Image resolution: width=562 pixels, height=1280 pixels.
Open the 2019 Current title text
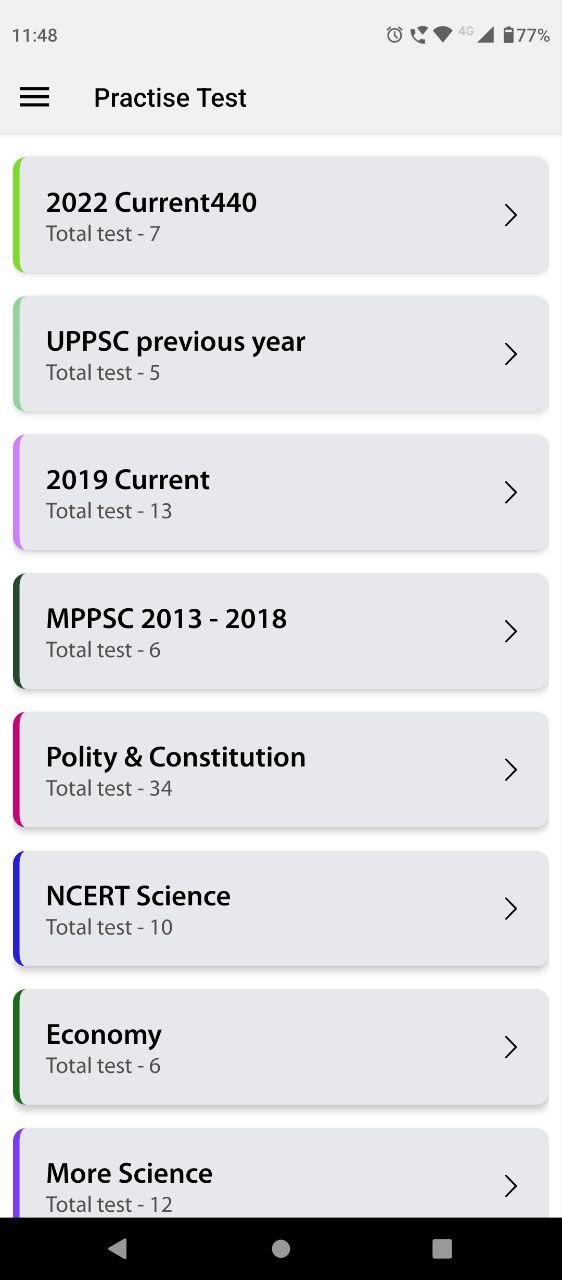coord(128,479)
